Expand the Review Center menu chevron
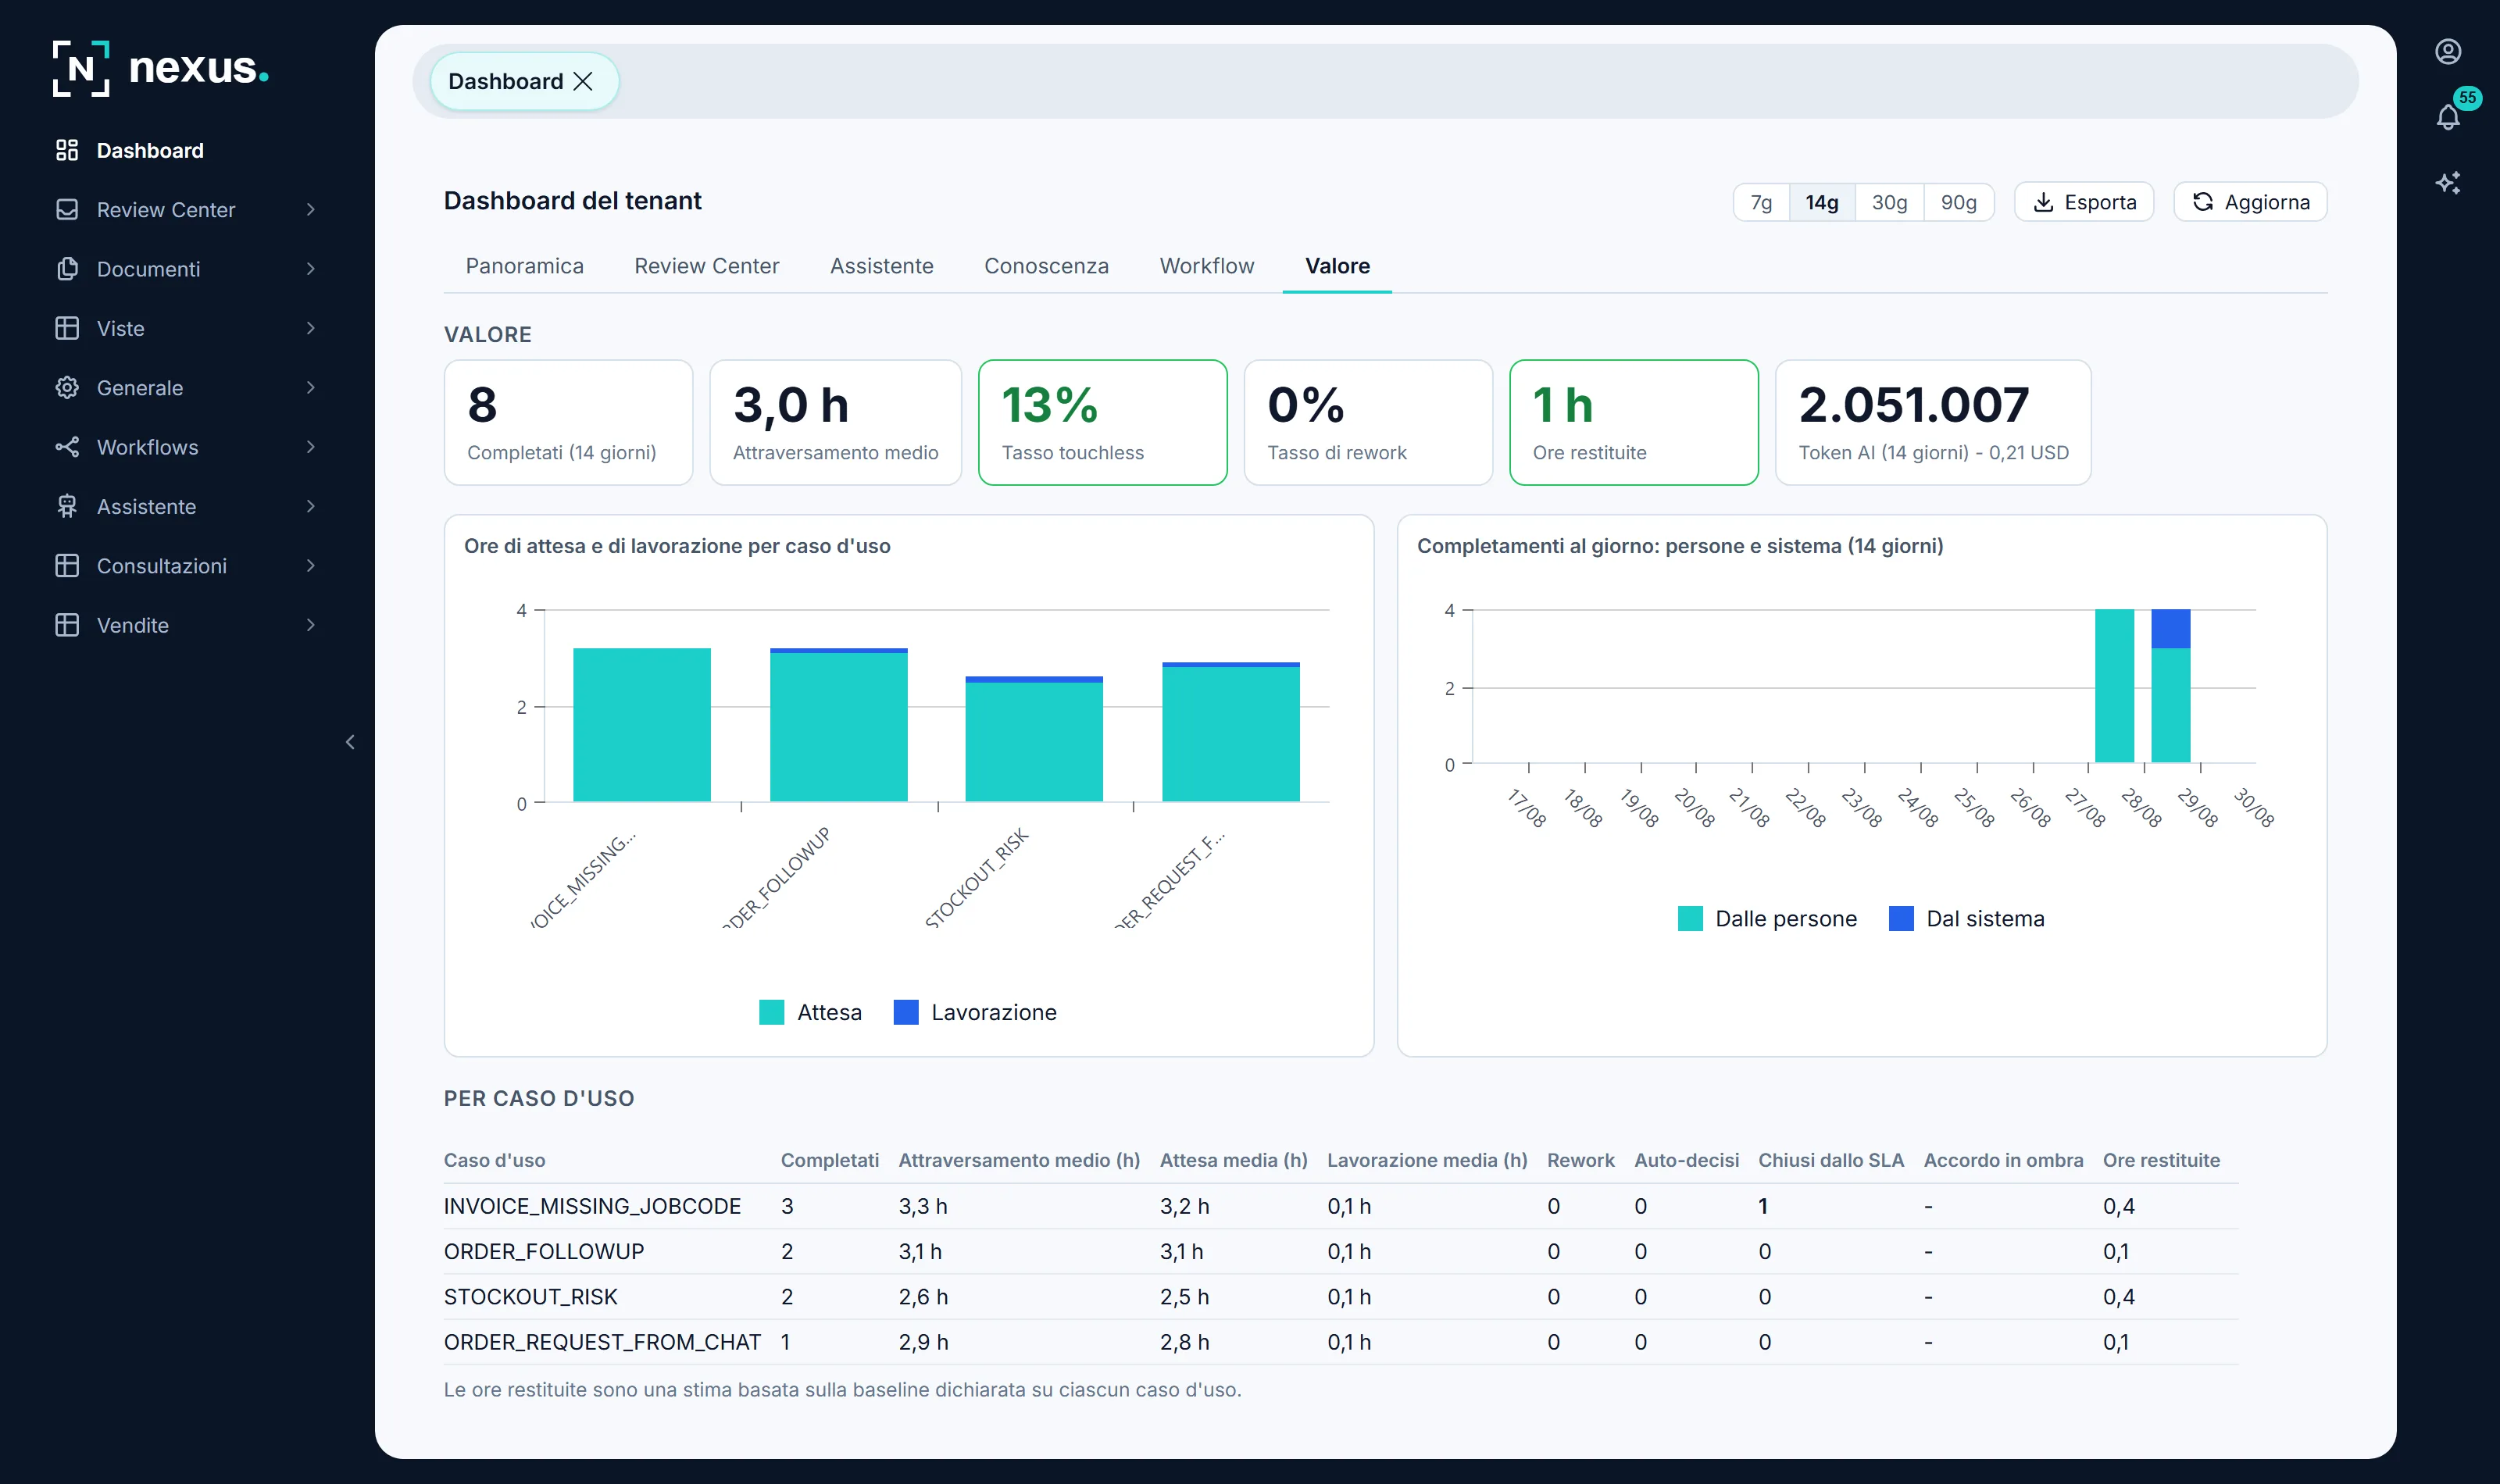The width and height of the screenshot is (2500, 1484). 311,209
